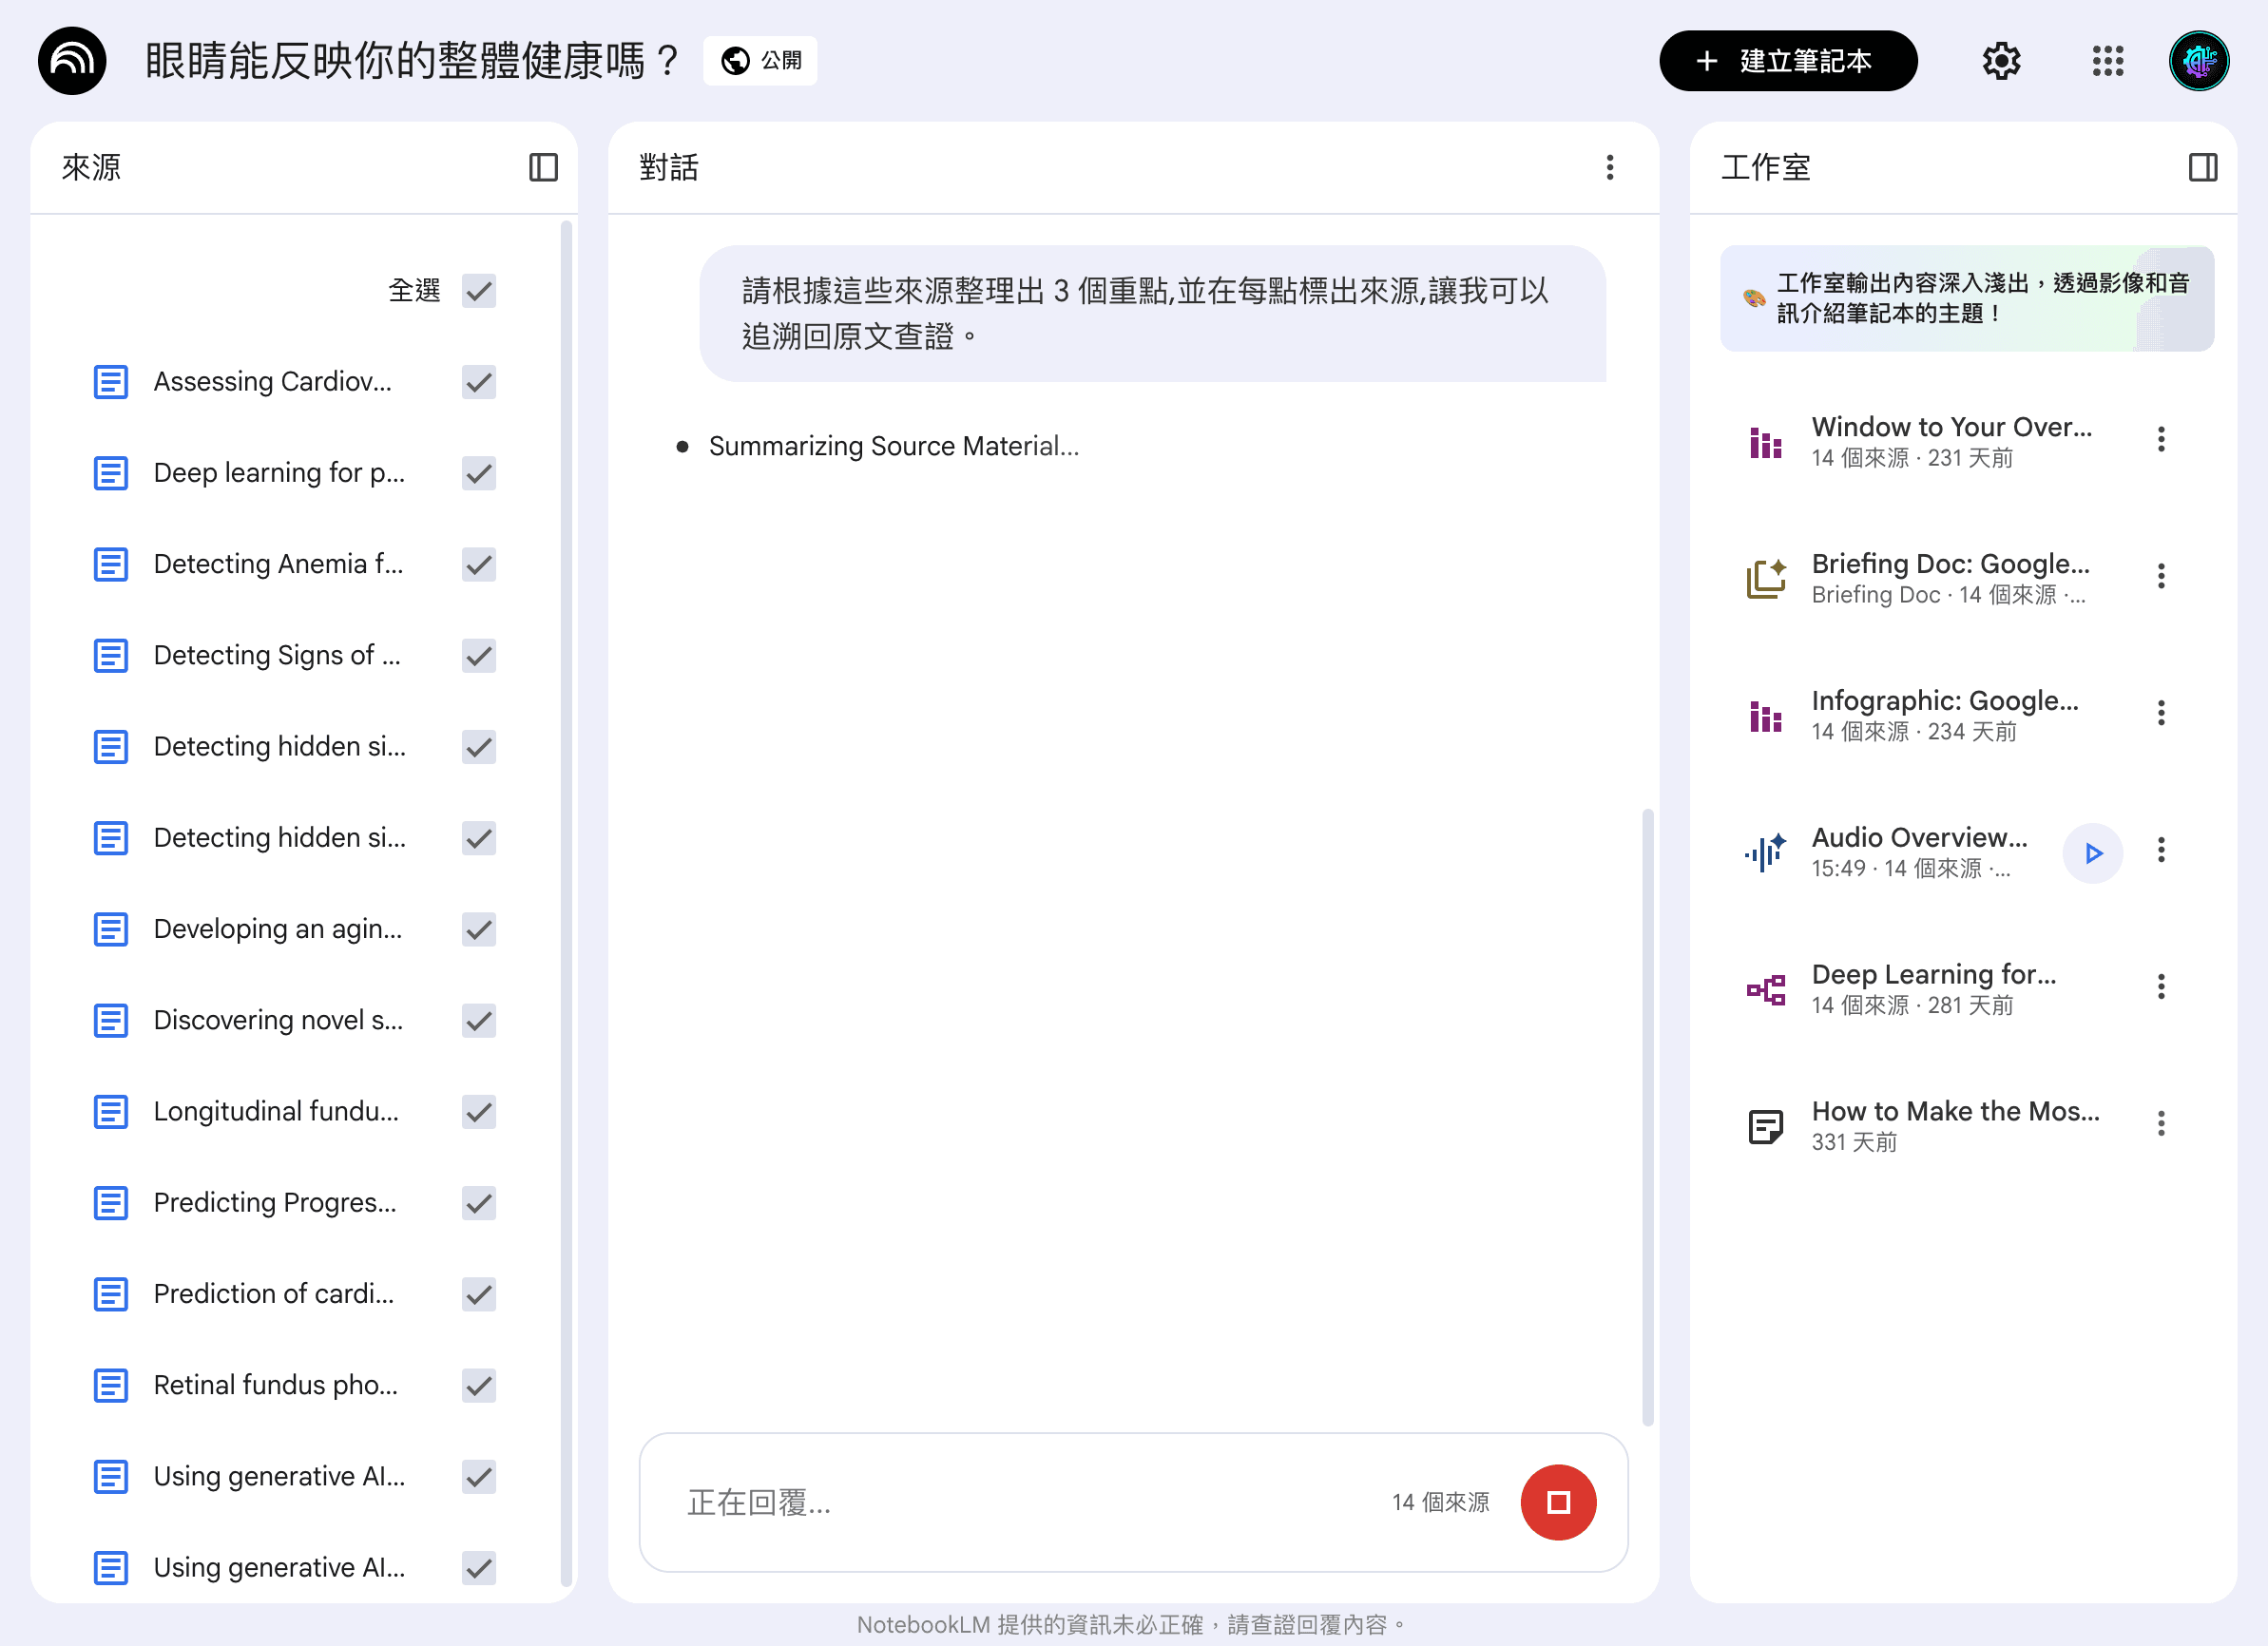Open the Prediction of cardi... source title
The width and height of the screenshot is (2268, 1646).
(274, 1293)
